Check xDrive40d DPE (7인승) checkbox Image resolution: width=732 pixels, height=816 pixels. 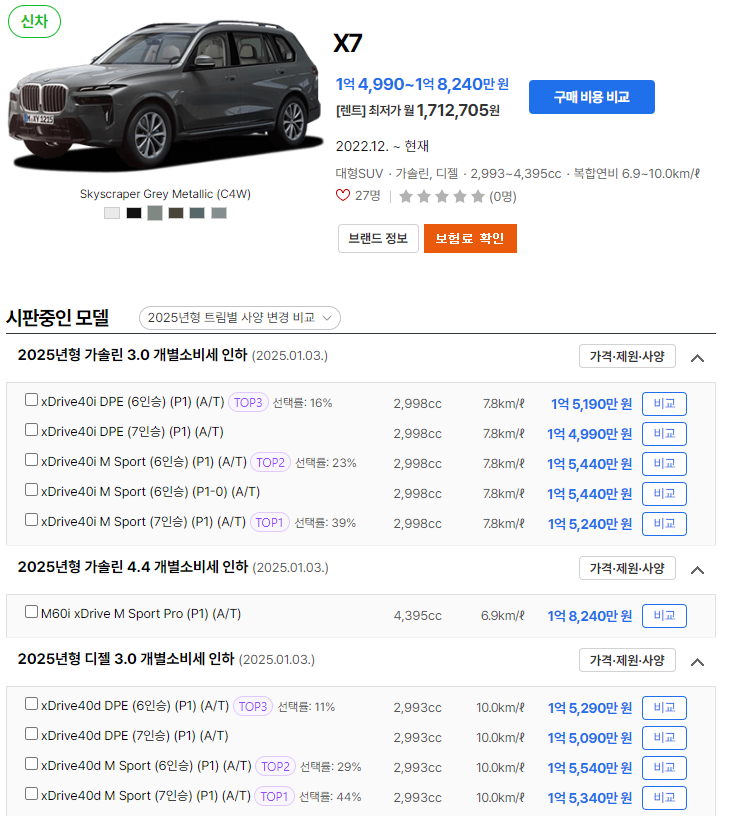[31, 734]
